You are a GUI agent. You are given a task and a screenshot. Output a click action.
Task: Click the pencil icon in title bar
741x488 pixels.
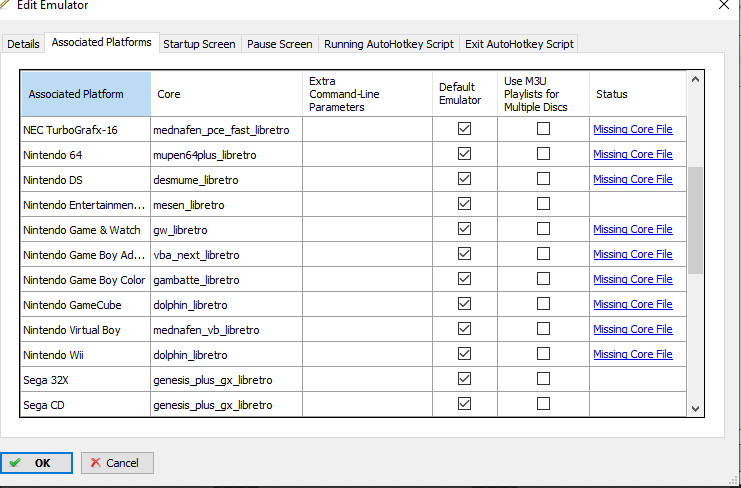pos(4,5)
